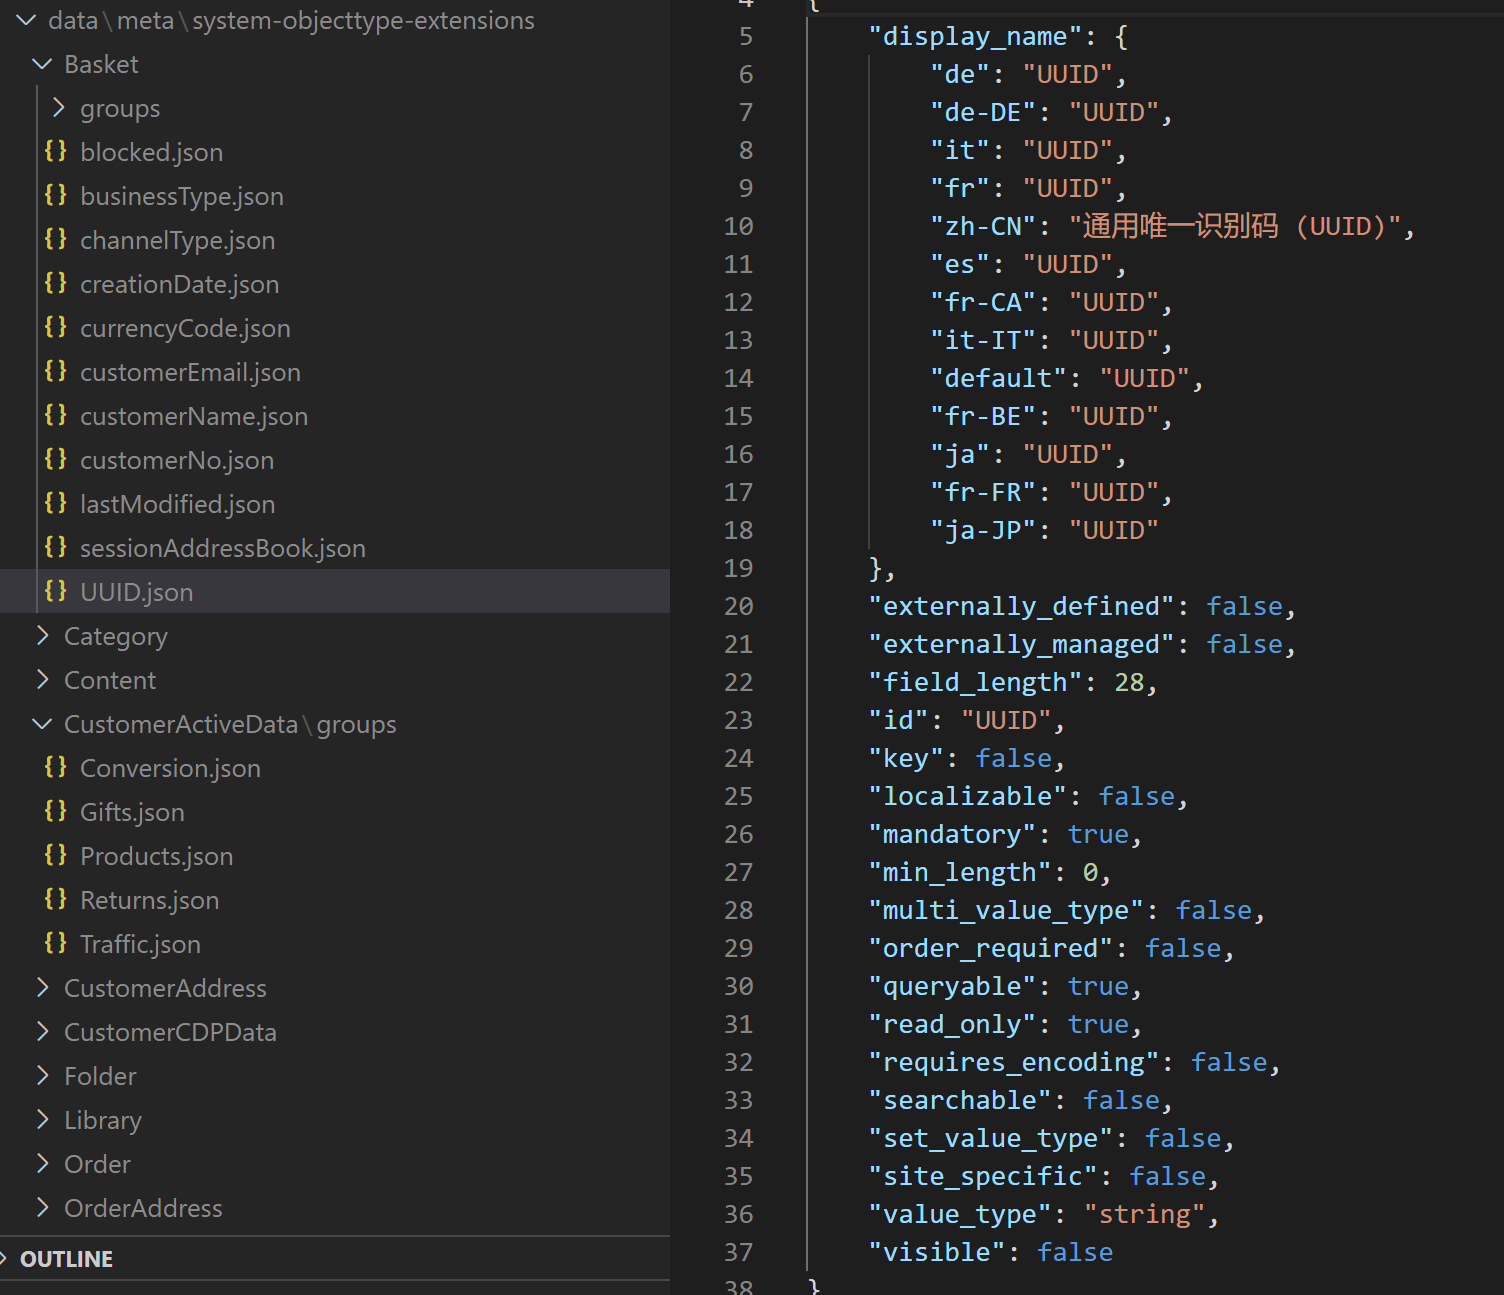
Task: Click JSON icon beside currencyCode.json
Action: click(x=56, y=327)
